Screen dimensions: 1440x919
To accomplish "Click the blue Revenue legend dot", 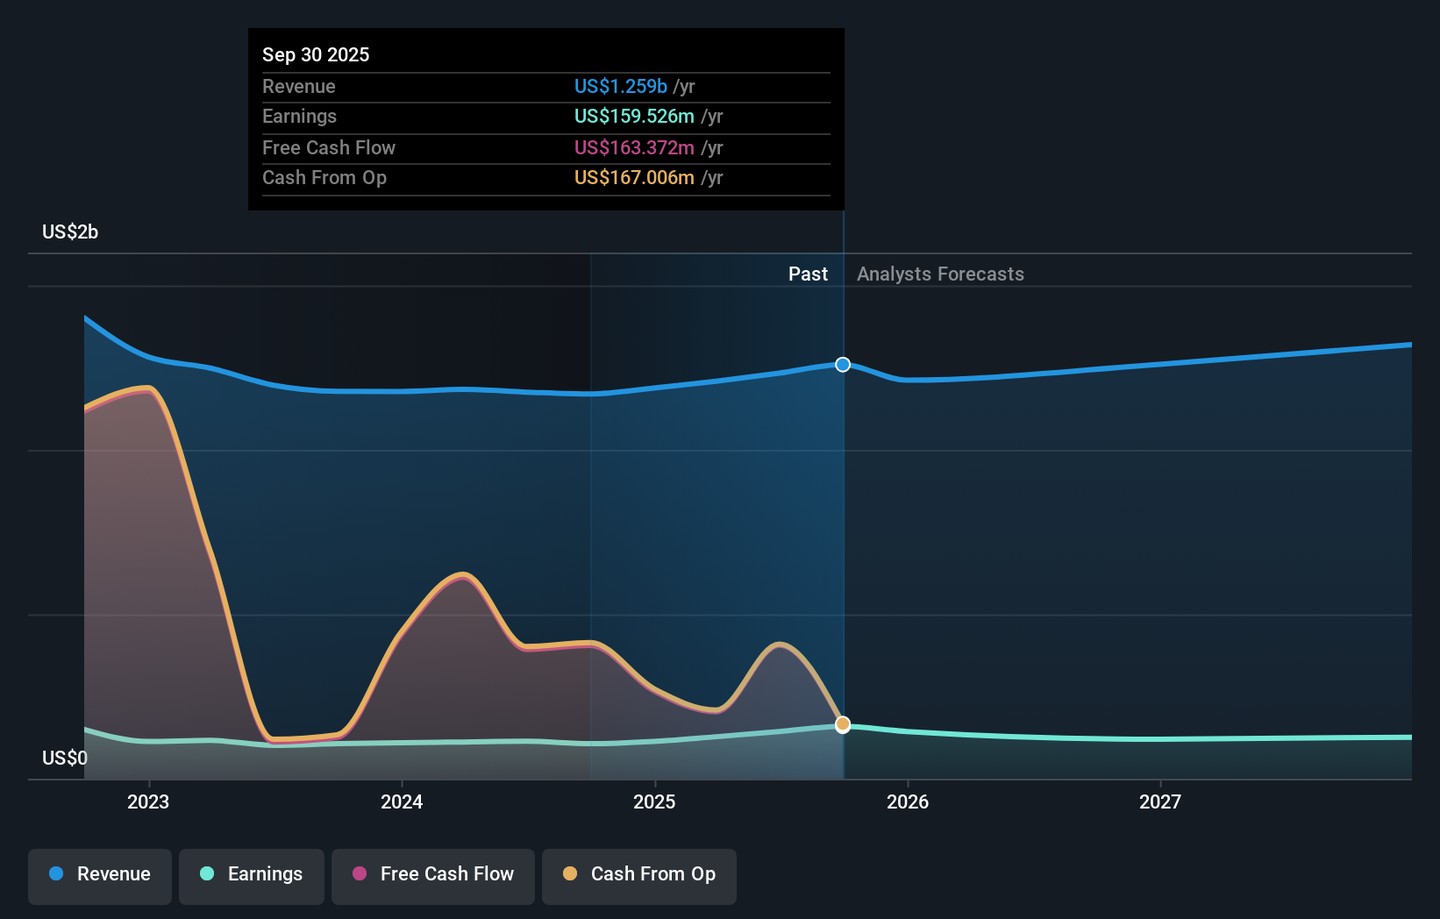I will 57,874.
